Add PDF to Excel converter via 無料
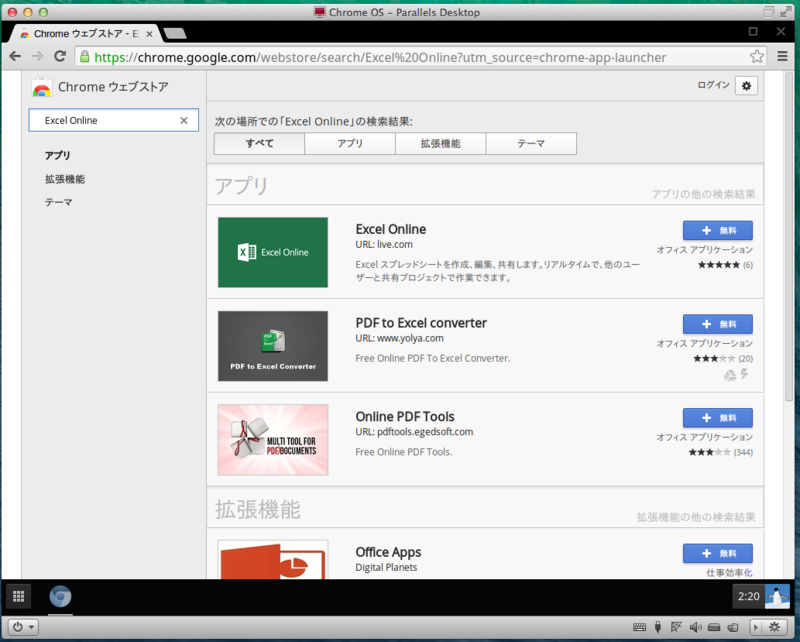 tap(717, 324)
